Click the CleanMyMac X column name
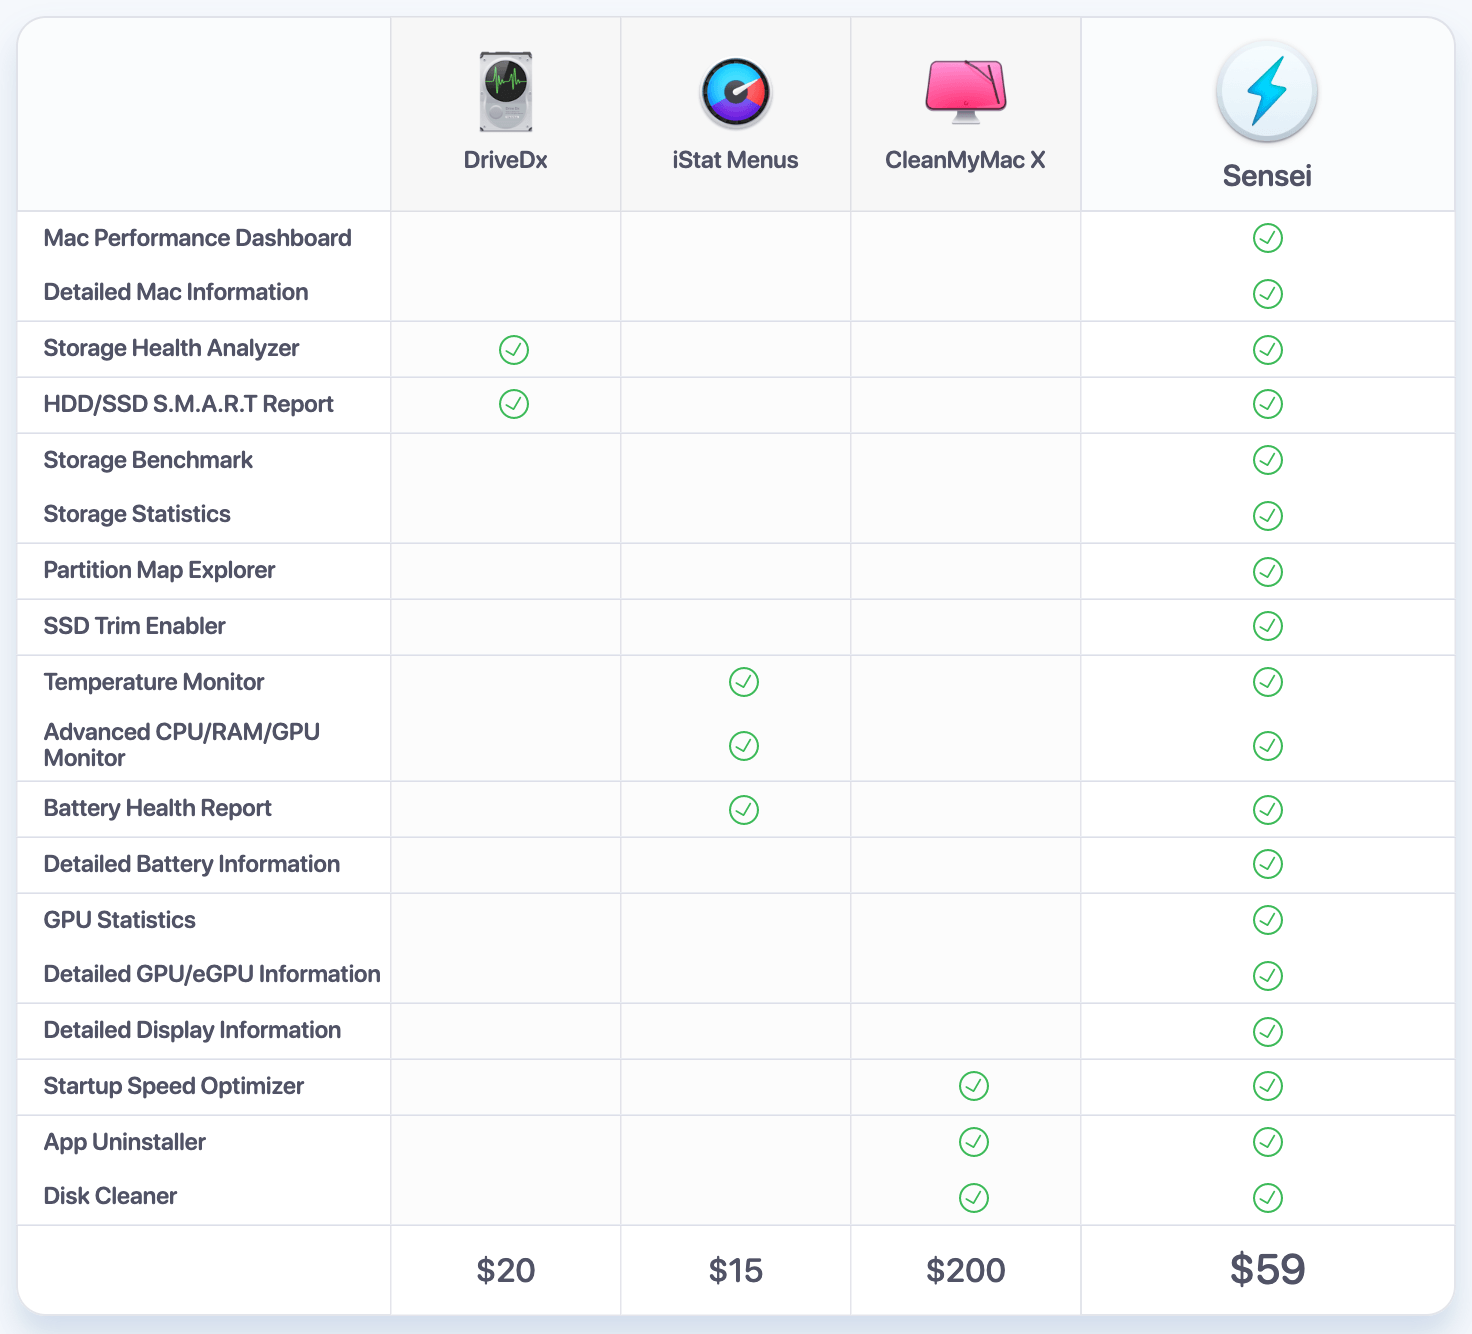The width and height of the screenshot is (1472, 1334). 965,160
